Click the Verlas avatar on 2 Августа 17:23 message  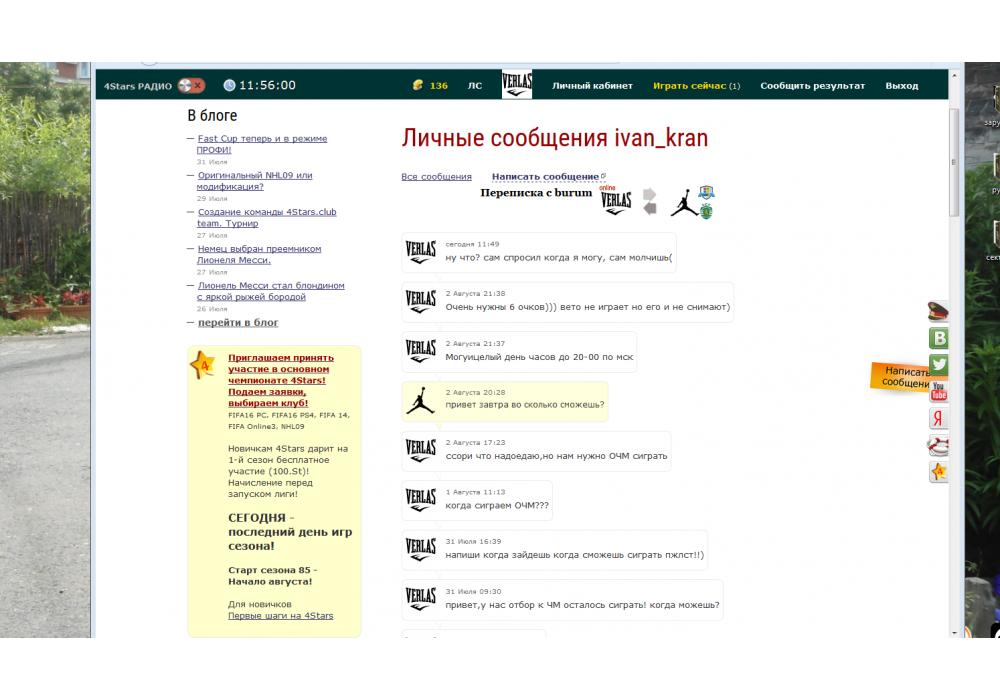pos(421,450)
